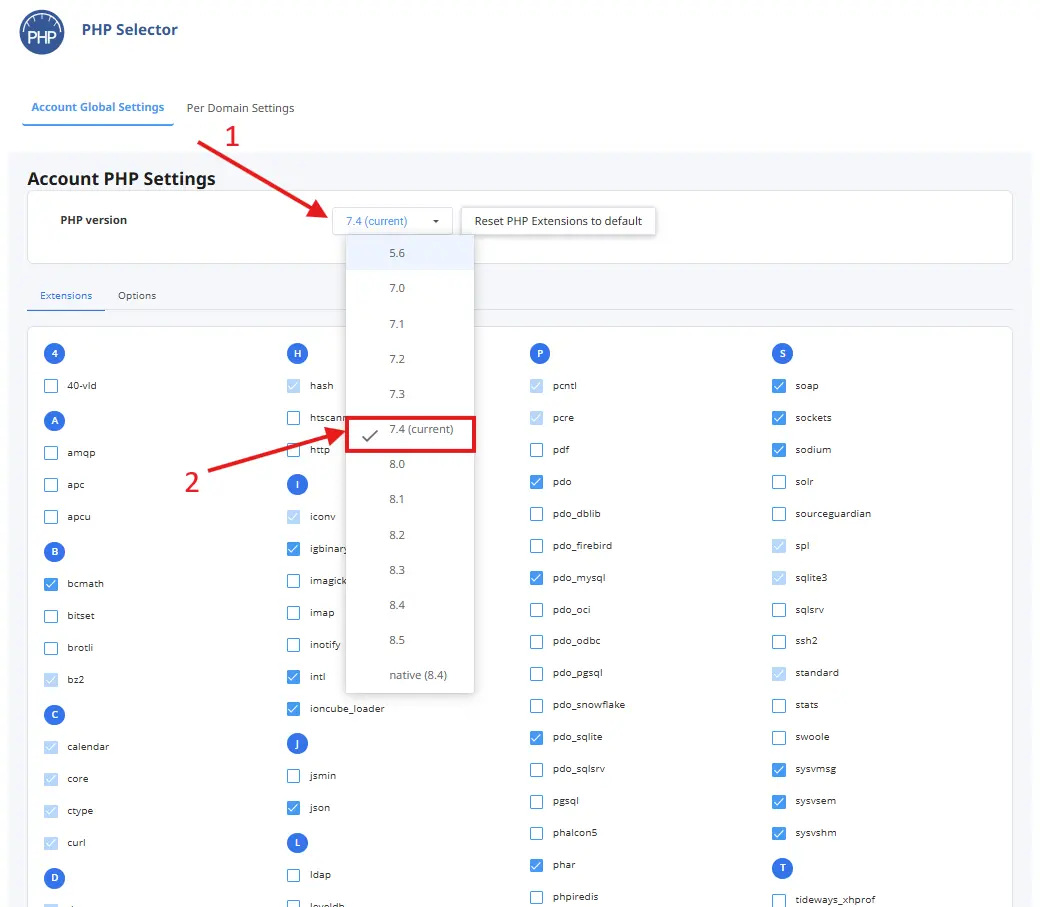Check the pdf extension box
1040x907 pixels.
[x=537, y=450]
